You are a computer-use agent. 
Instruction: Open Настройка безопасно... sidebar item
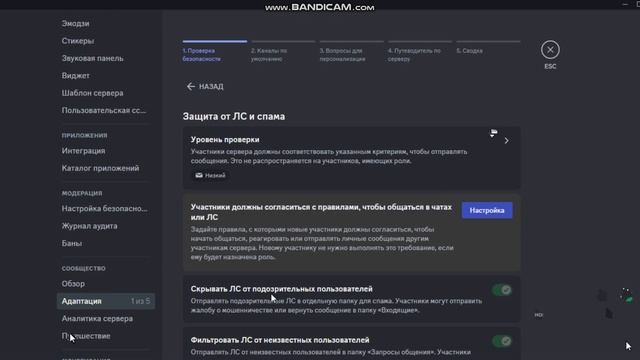click(x=105, y=209)
